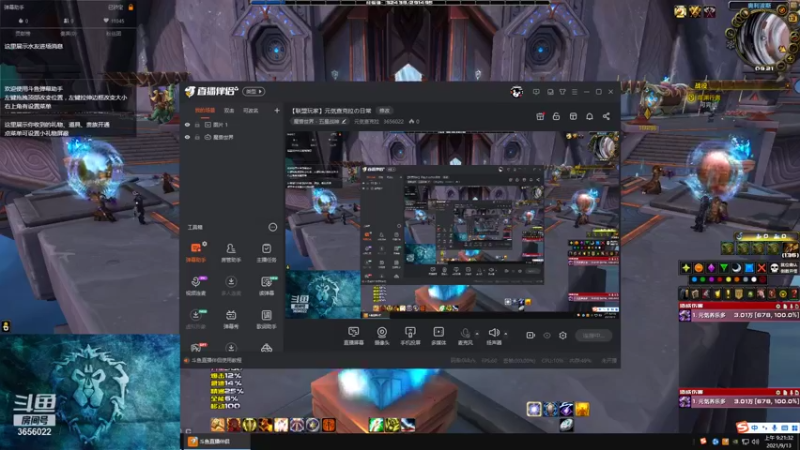Select the yellow star raid marker
Image resolution: width=800 pixels, height=450 pixels.
click(x=686, y=268)
